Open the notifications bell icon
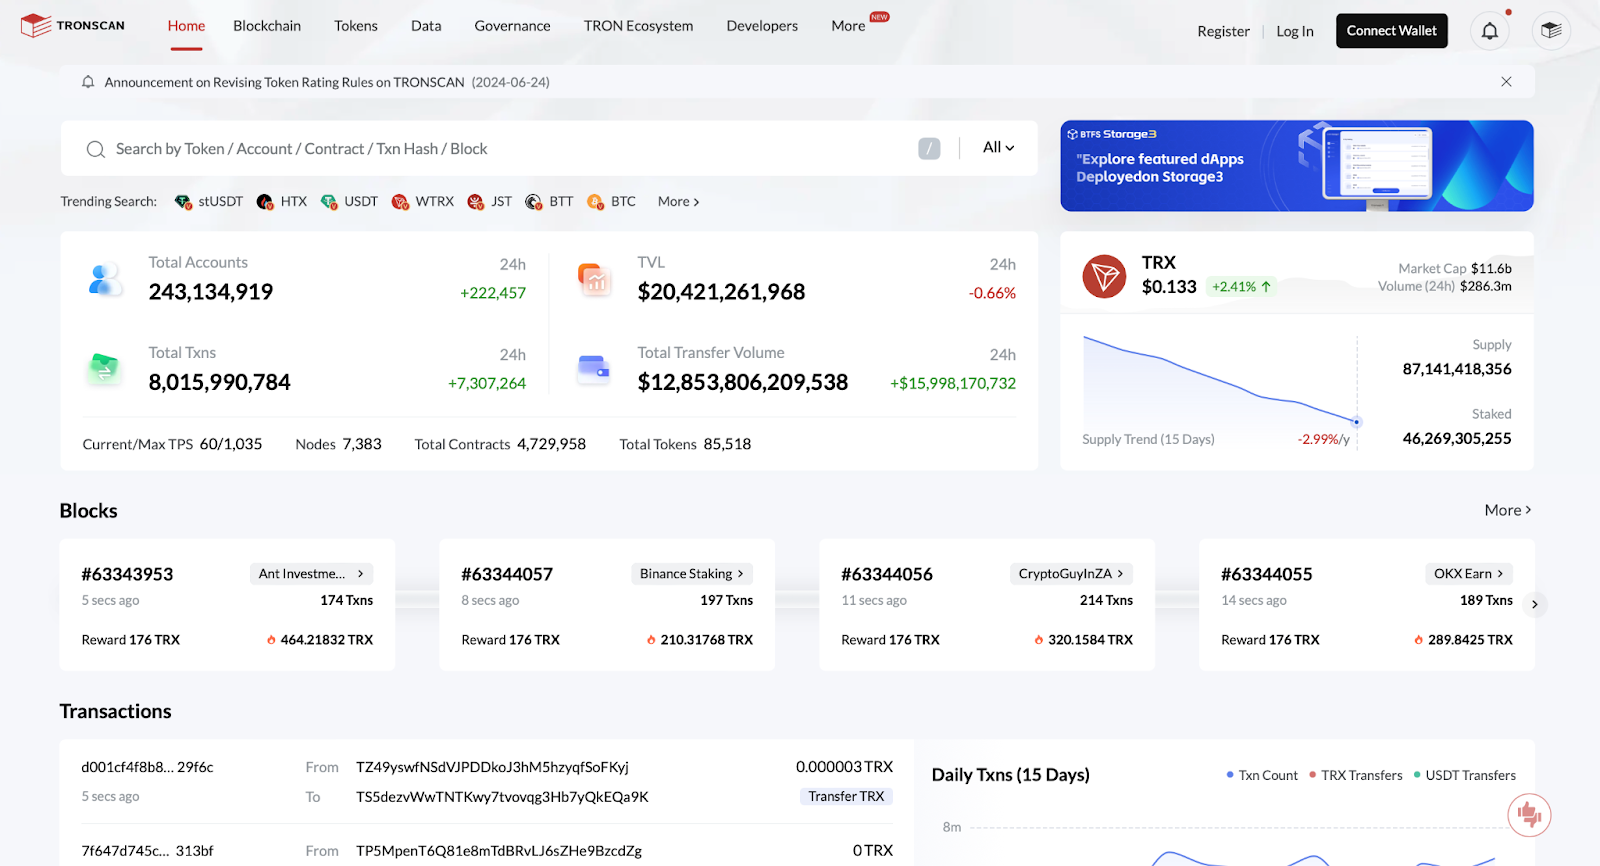Image resolution: width=1600 pixels, height=866 pixels. pos(1489,31)
